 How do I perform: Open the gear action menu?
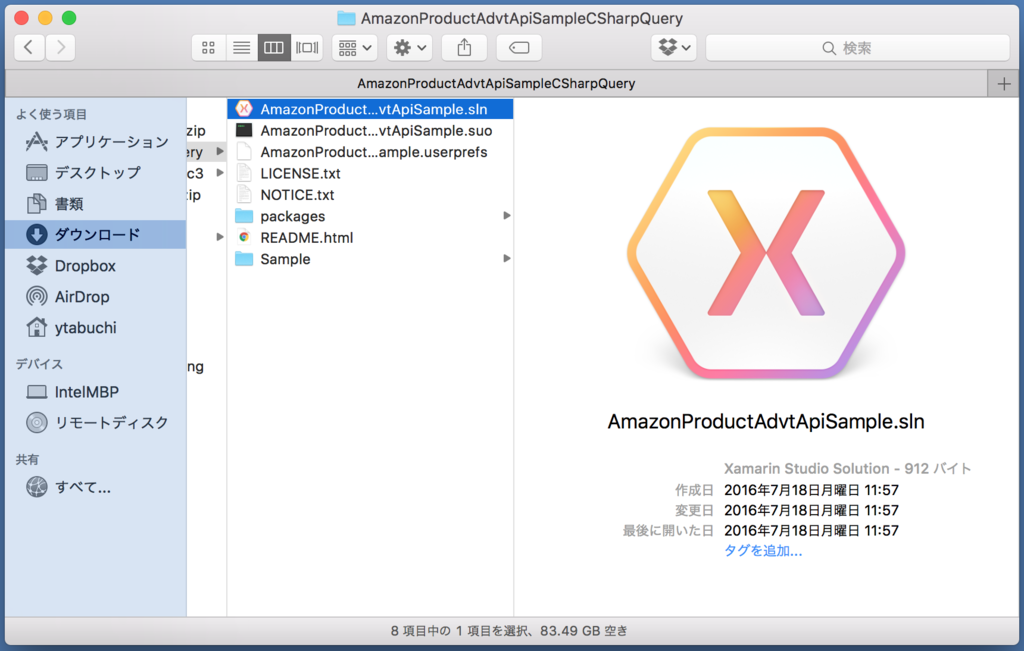click(x=409, y=48)
